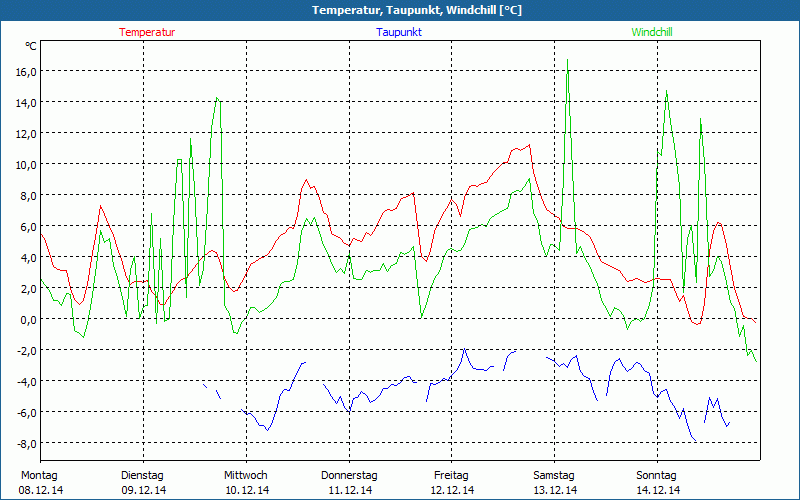Select the -4,0 y-axis value
Viewport: 800px width, 500px height.
coord(27,382)
